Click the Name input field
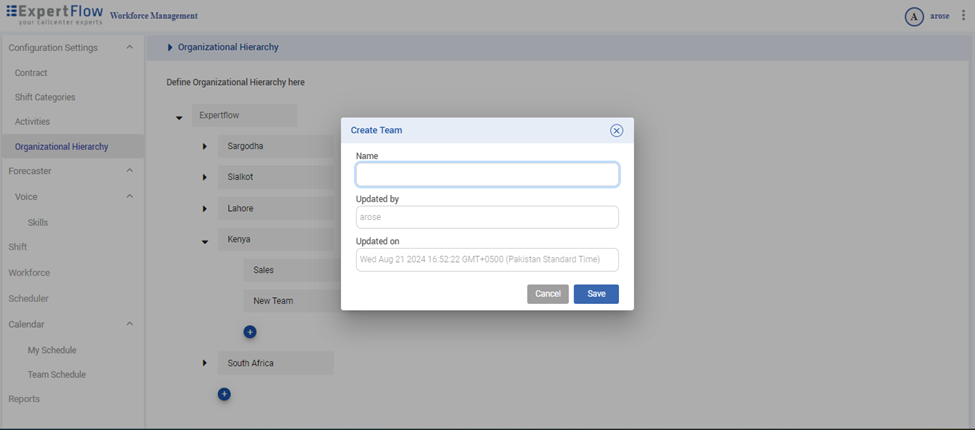 [487, 175]
